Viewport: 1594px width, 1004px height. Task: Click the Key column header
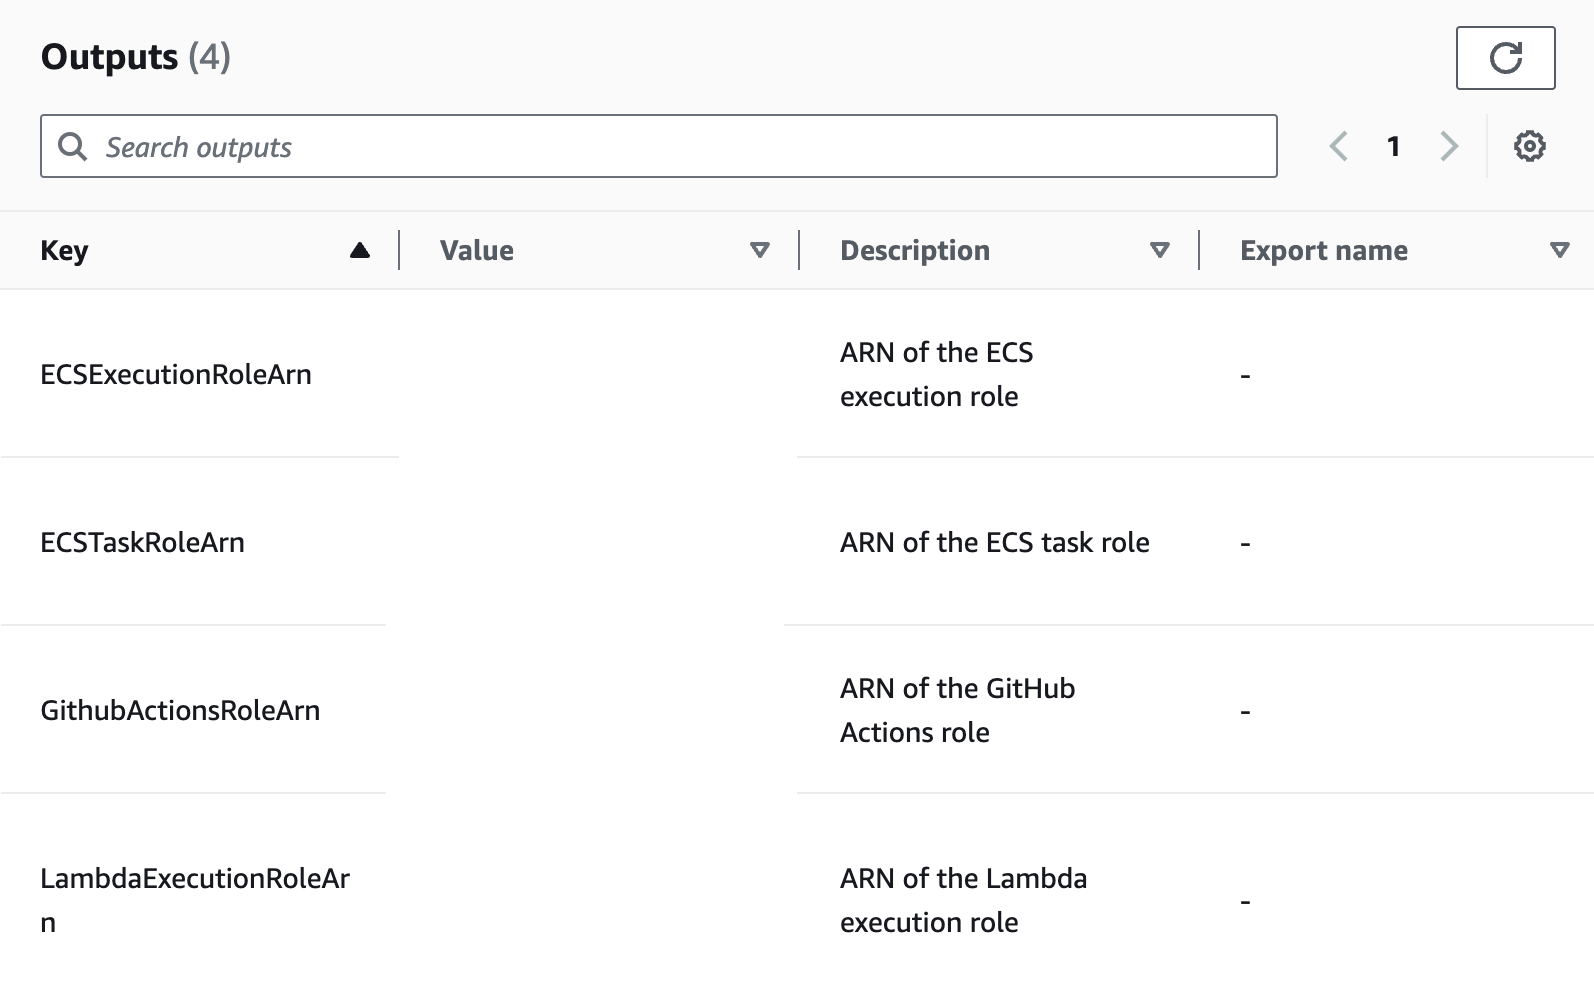[64, 250]
